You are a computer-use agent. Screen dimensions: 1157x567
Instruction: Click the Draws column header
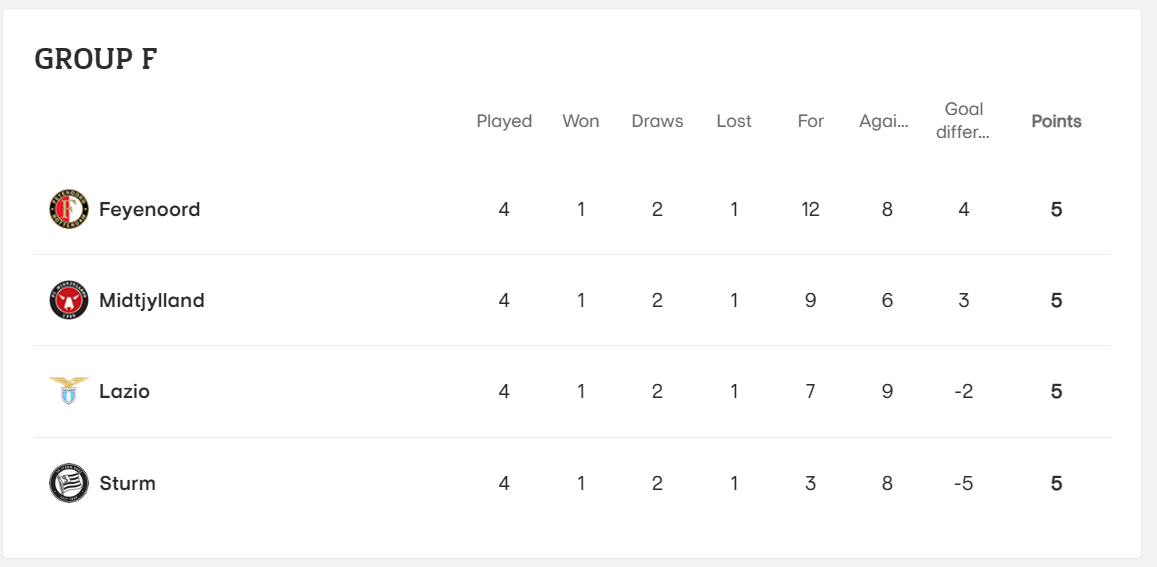tap(657, 121)
